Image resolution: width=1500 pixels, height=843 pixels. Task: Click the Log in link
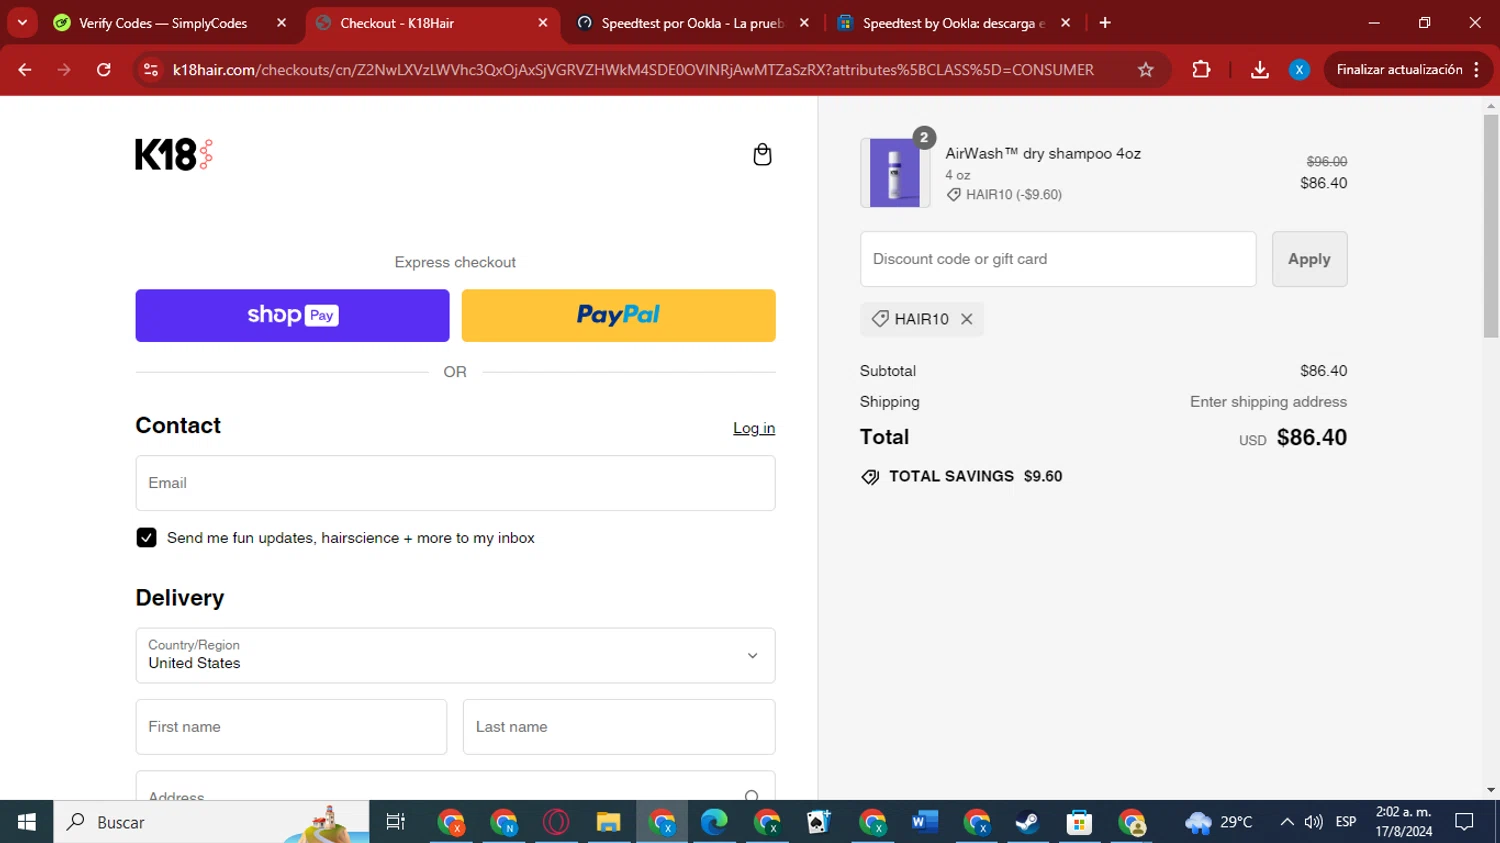[754, 428]
